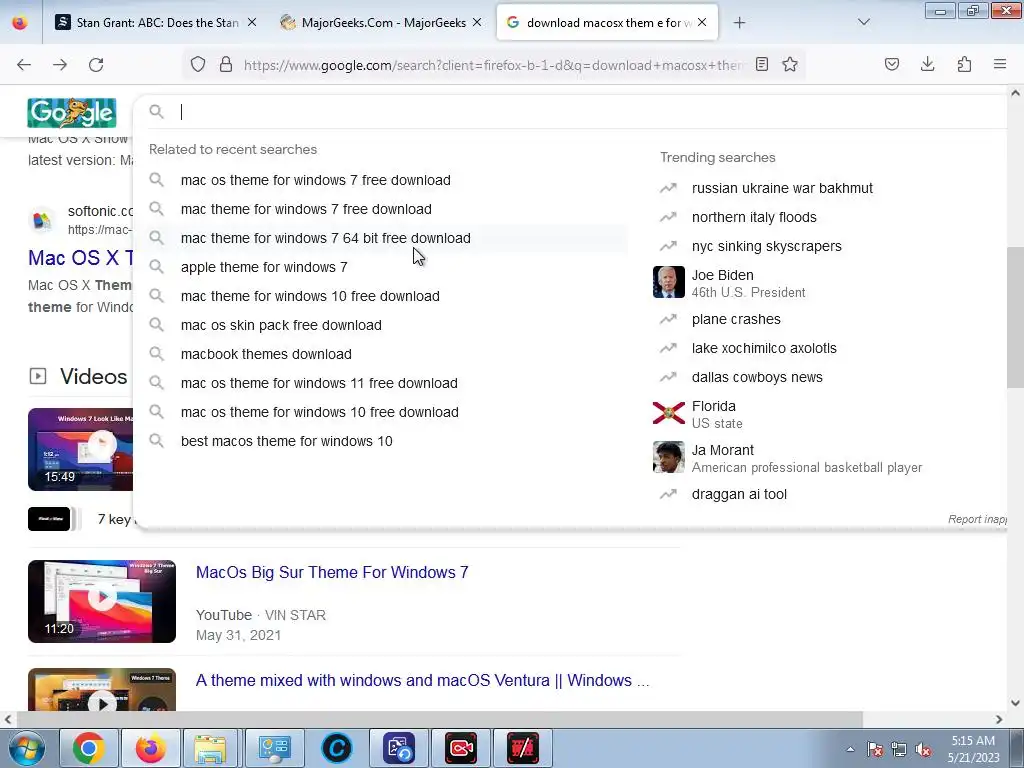Open trending search draggan ai tool
Image resolution: width=1024 pixels, height=768 pixels.
coord(739,494)
